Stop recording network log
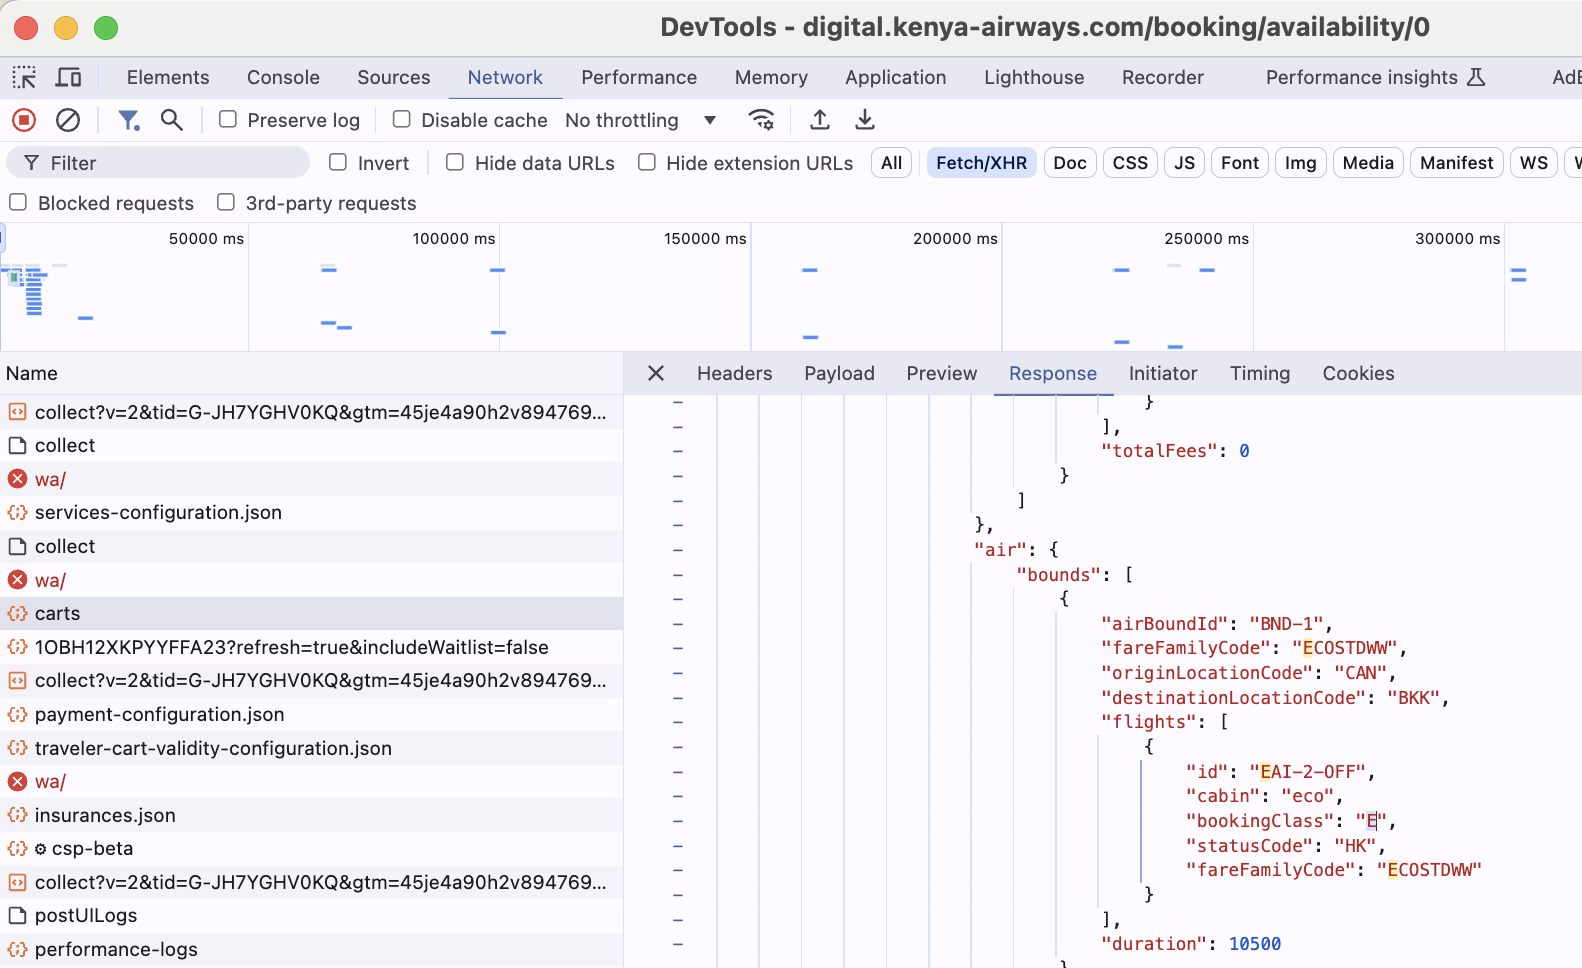The height and width of the screenshot is (968, 1582). 24,120
